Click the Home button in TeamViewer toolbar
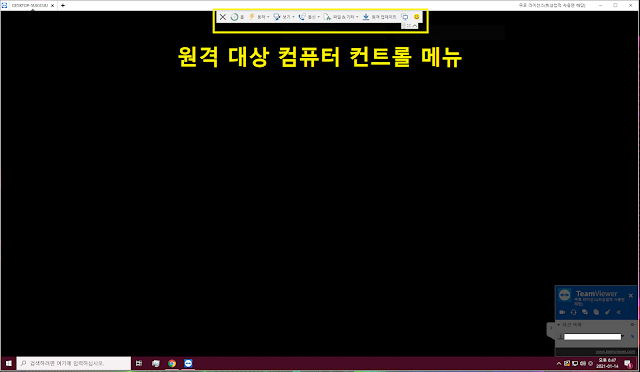640x372 pixels. (237, 17)
